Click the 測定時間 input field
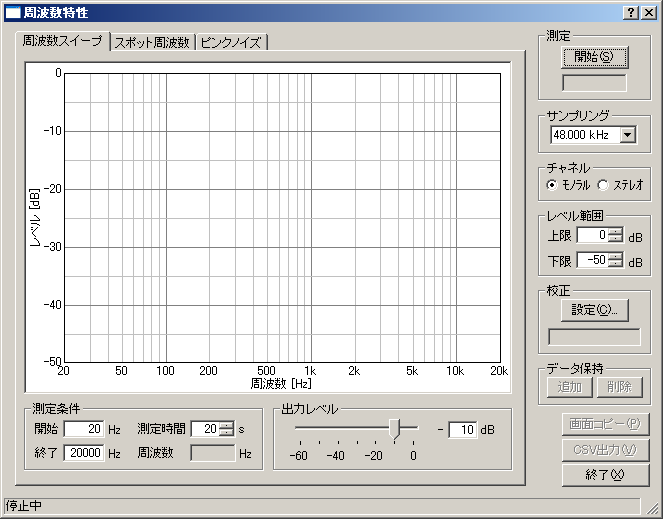The image size is (663, 519). click(x=205, y=429)
